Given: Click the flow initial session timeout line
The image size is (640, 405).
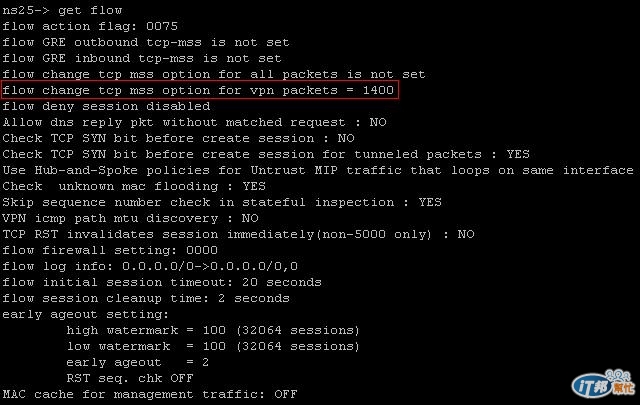Looking at the screenshot, I should click(x=162, y=283).
